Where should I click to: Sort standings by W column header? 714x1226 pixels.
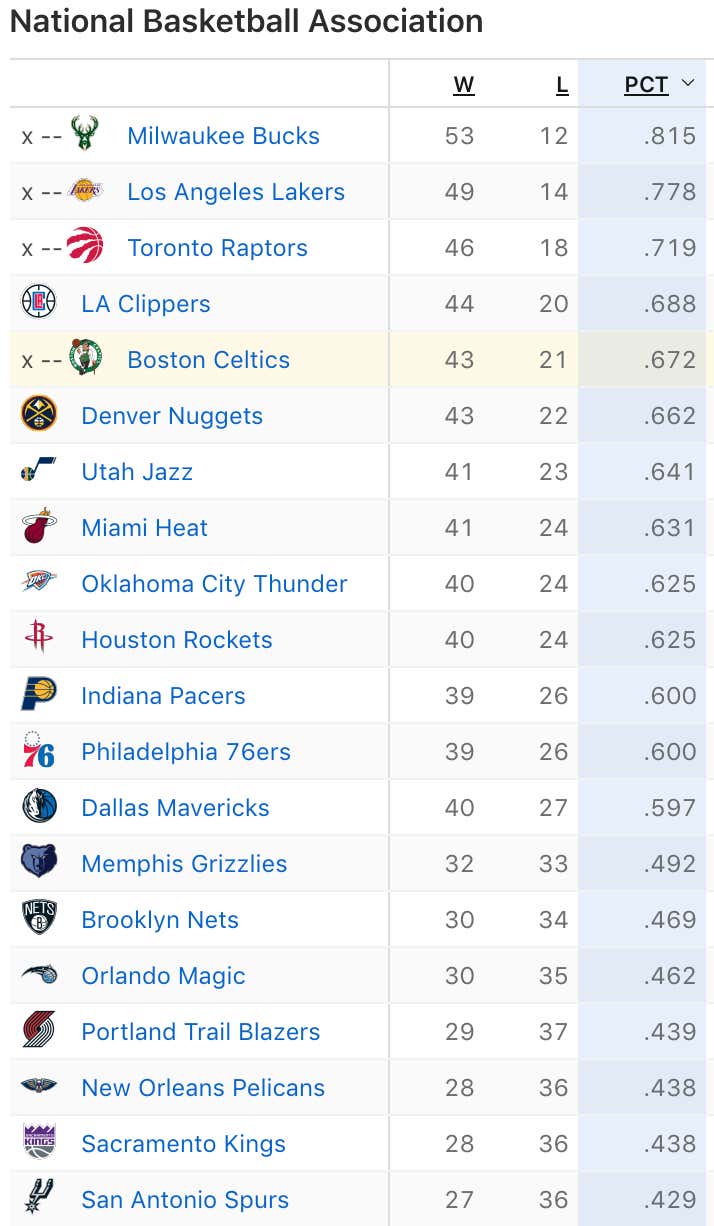pos(463,85)
